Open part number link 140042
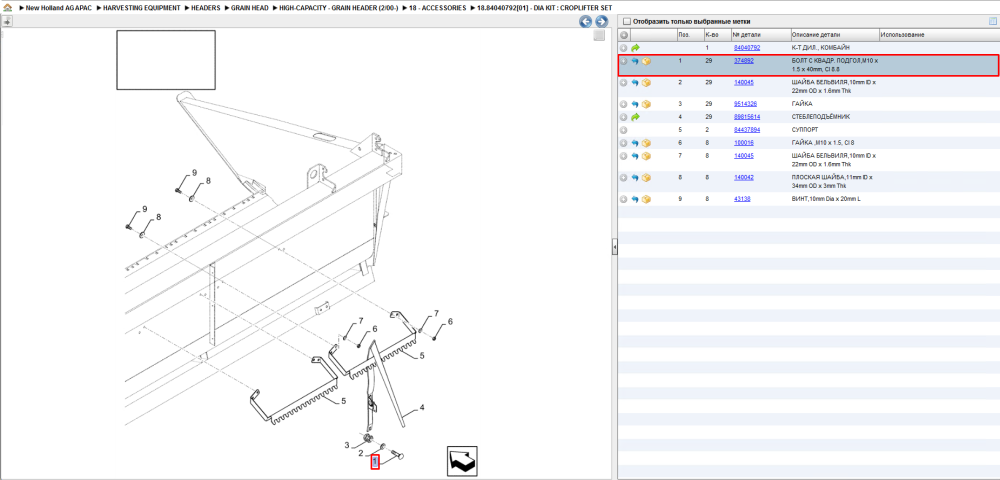The height and width of the screenshot is (480, 1000). click(744, 178)
